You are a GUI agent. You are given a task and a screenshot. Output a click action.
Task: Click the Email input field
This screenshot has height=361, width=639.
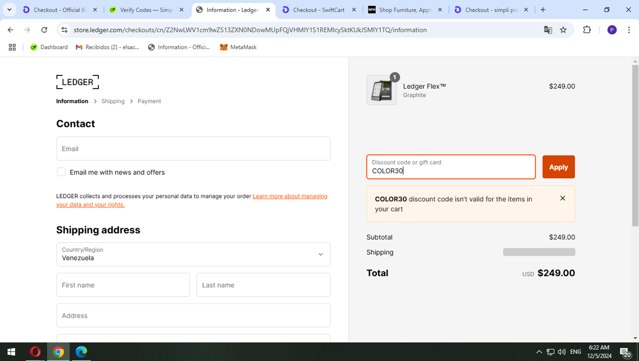pyautogui.click(x=193, y=149)
